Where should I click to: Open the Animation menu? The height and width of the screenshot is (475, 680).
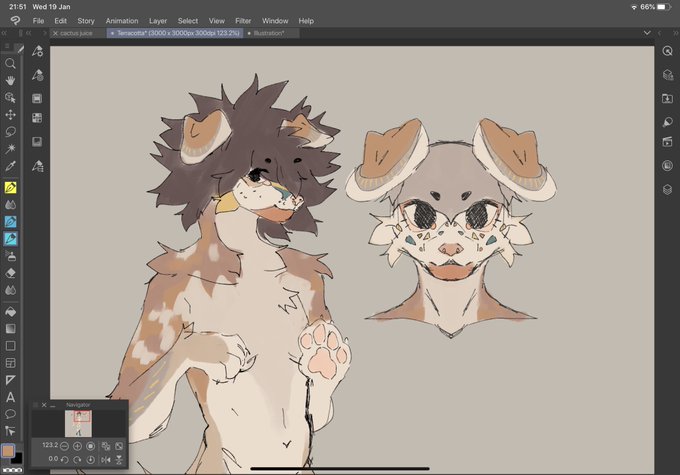122,21
